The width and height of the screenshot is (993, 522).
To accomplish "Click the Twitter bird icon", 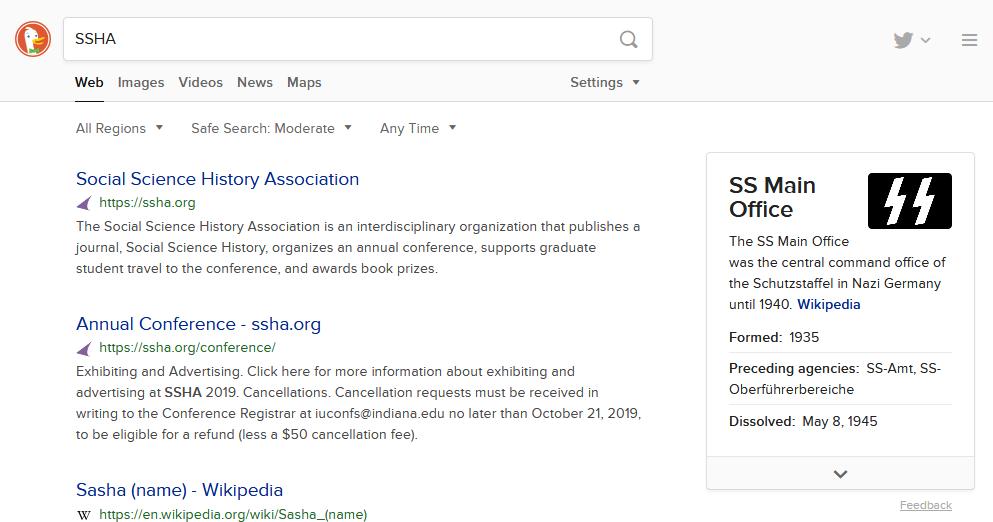I will click(903, 40).
